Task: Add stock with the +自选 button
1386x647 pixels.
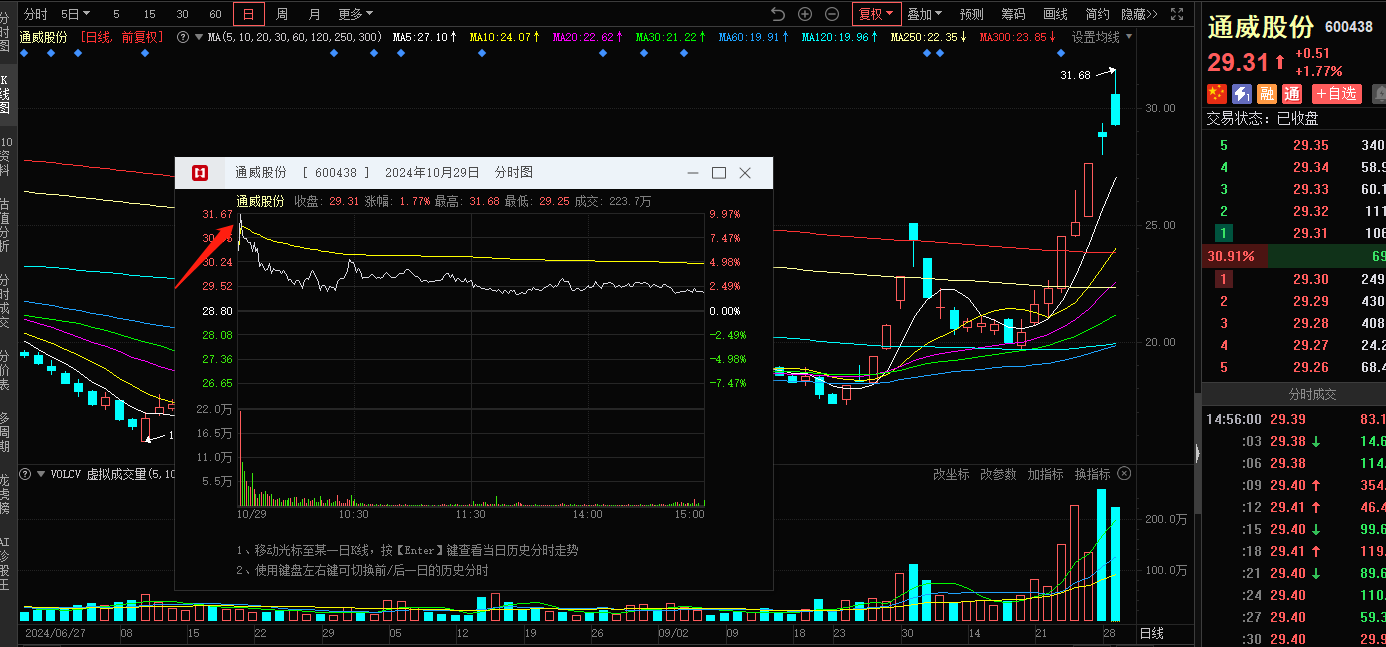Action: coord(1336,93)
